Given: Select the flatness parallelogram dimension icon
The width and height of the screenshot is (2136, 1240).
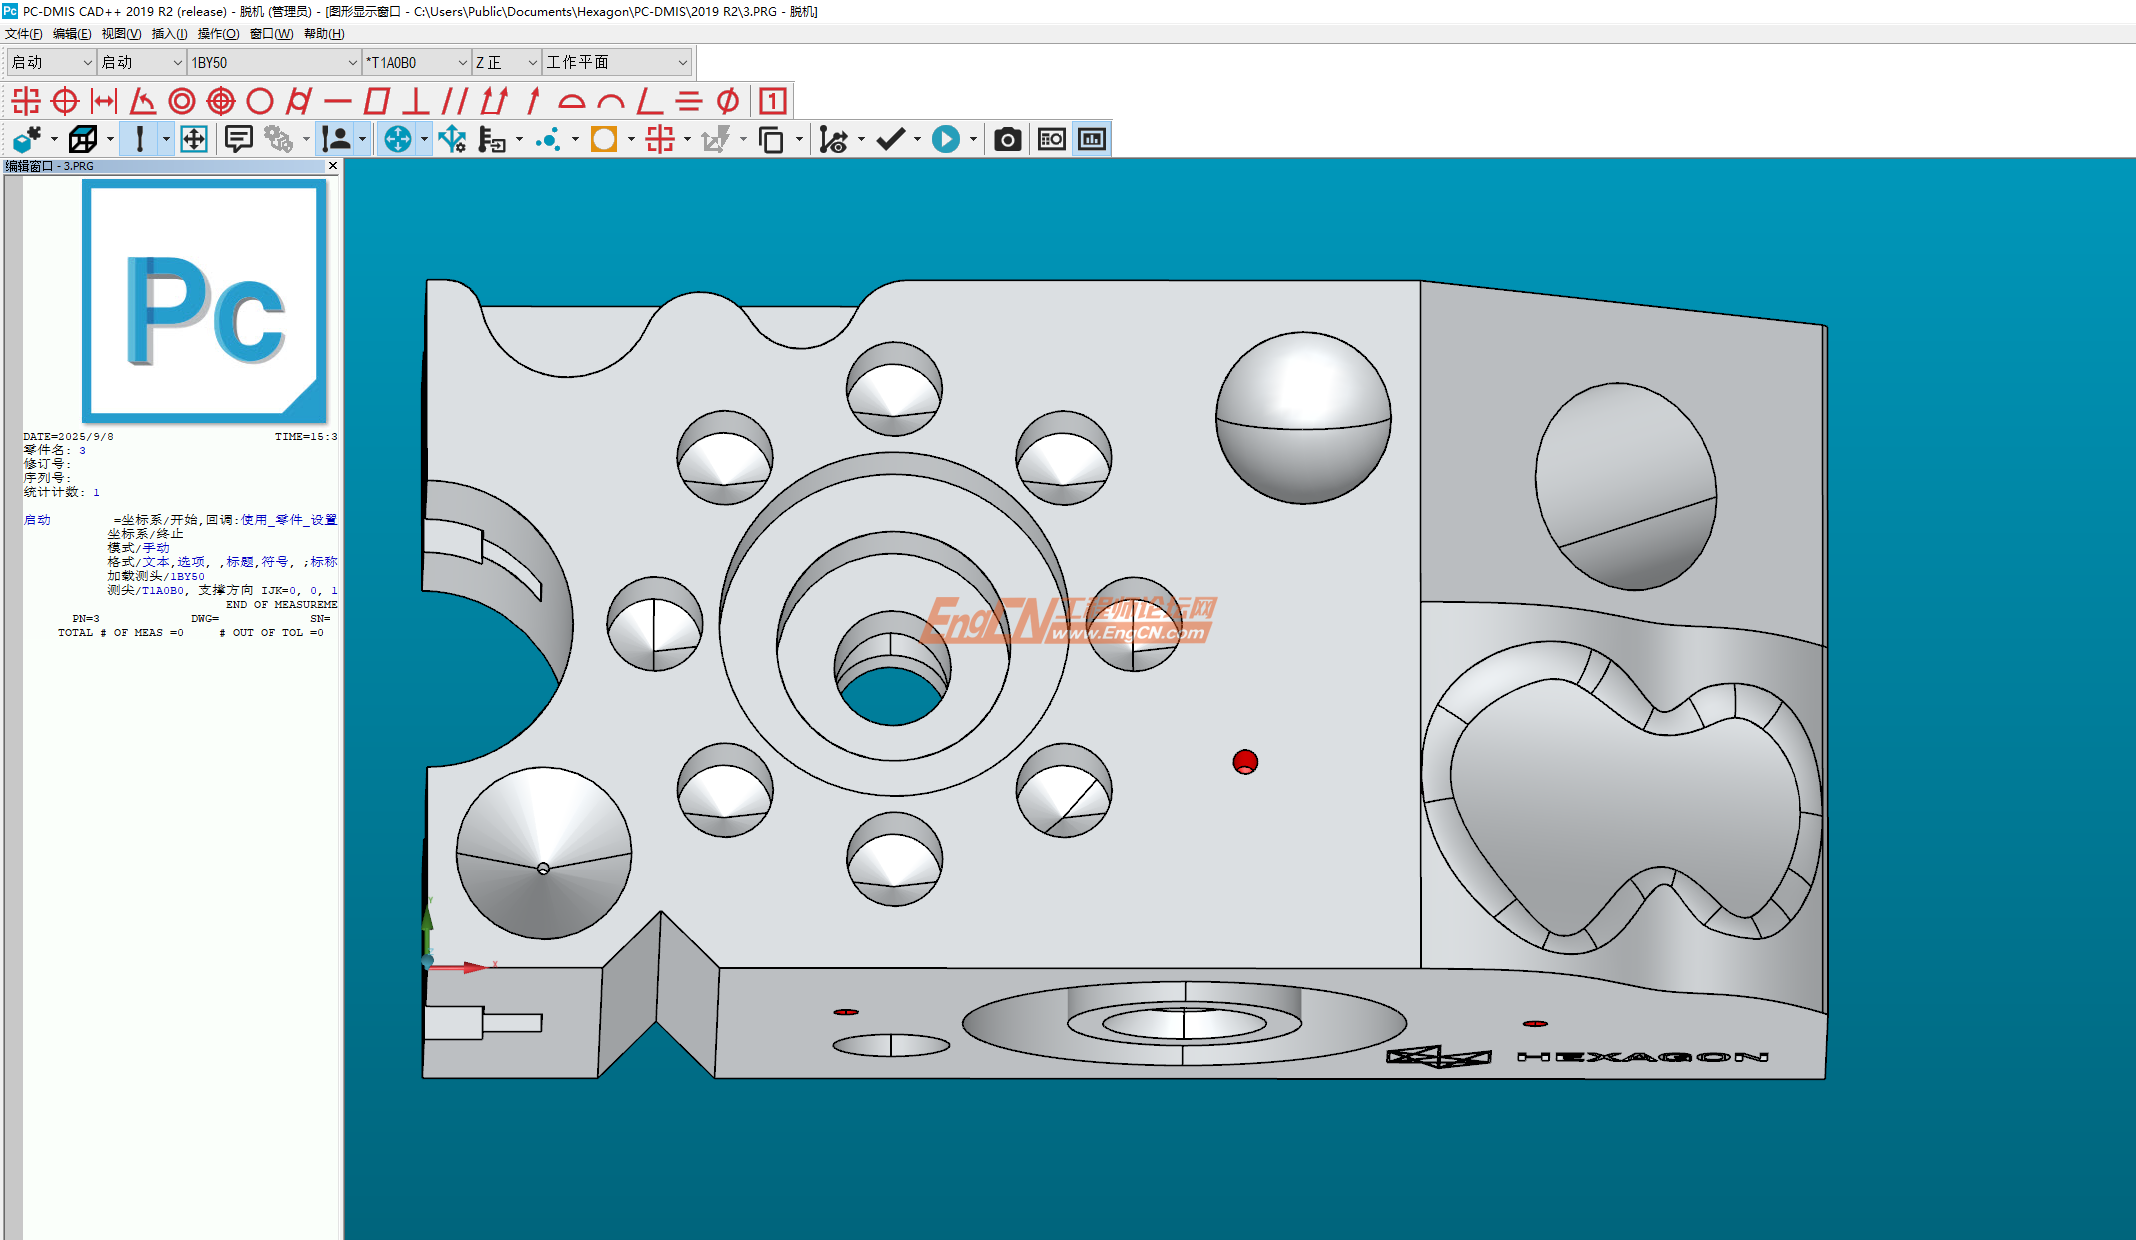Looking at the screenshot, I should pos(377,101).
